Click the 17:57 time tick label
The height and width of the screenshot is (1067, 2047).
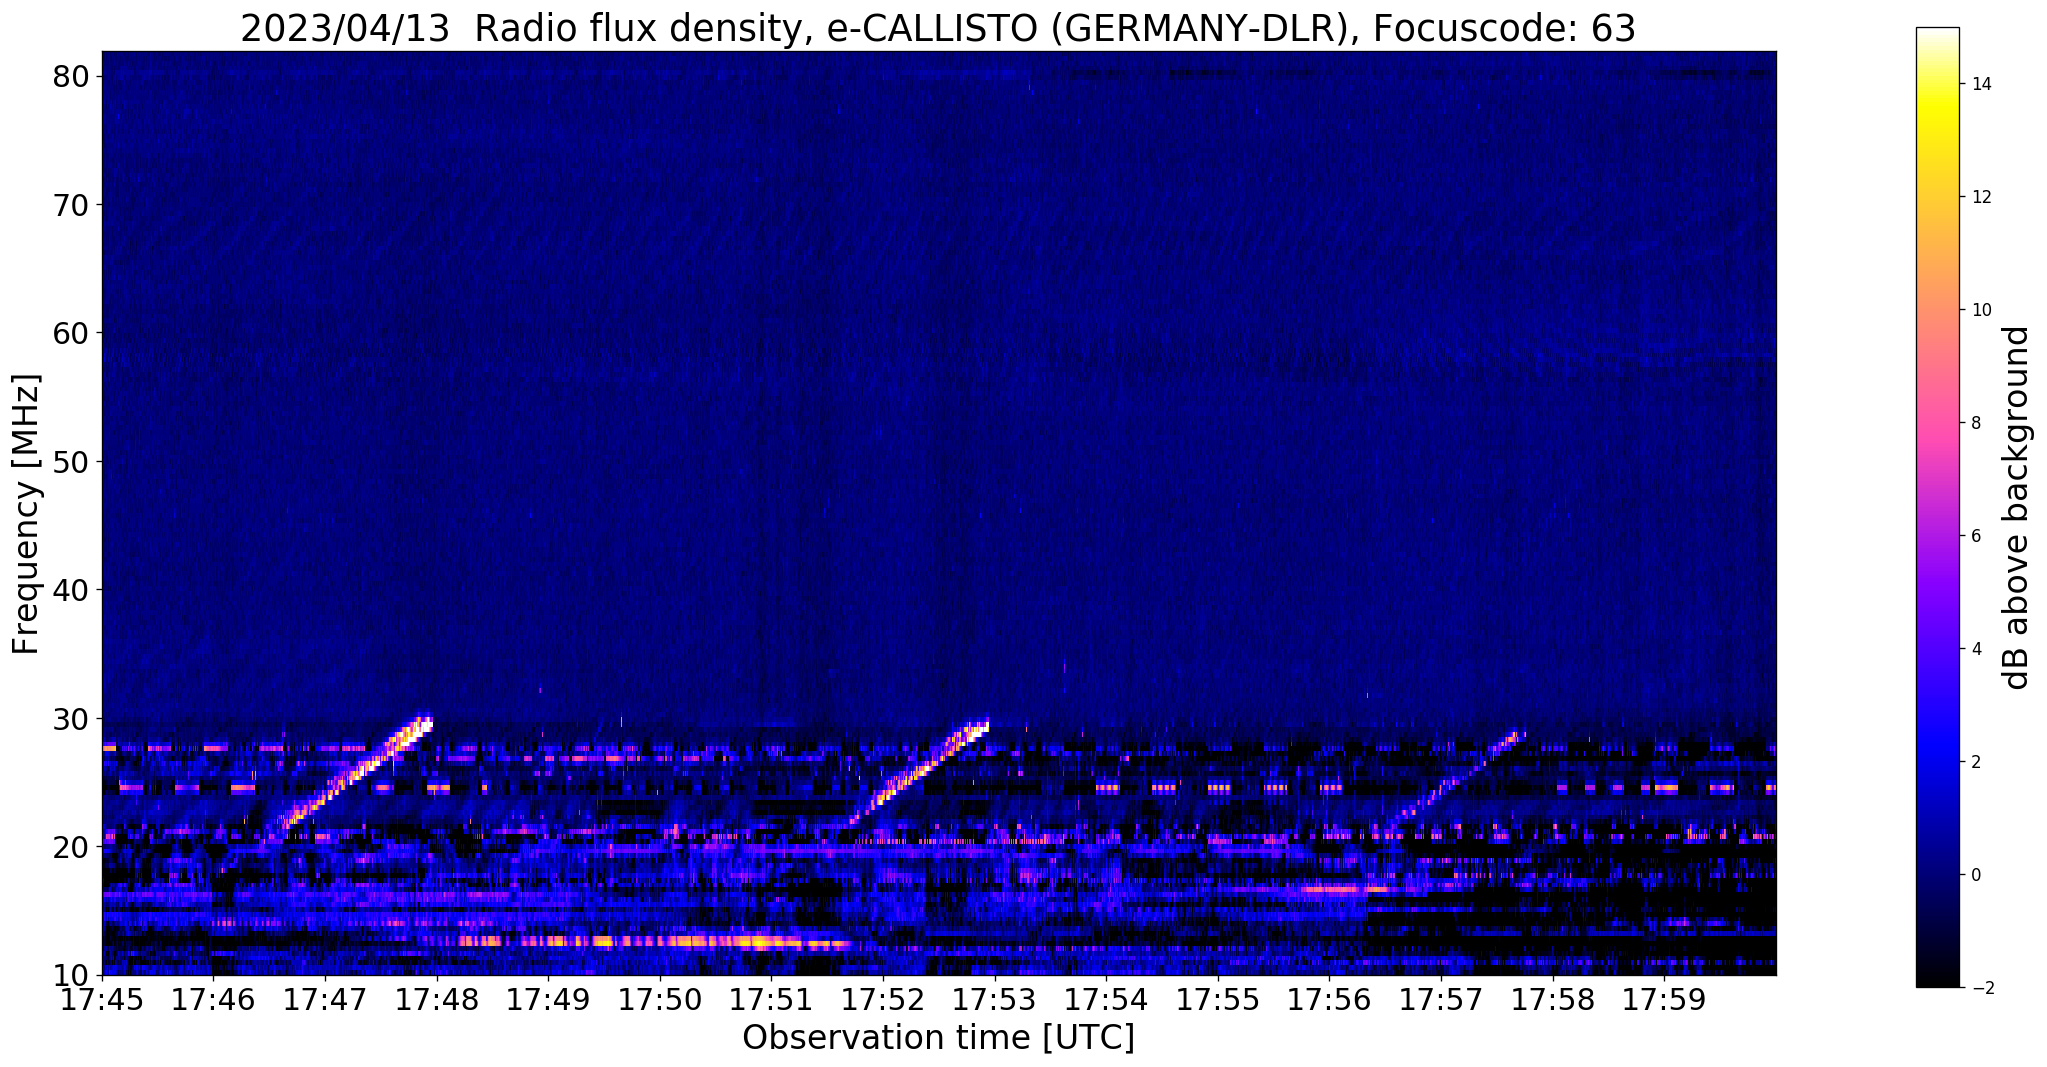pyautogui.click(x=1441, y=1000)
